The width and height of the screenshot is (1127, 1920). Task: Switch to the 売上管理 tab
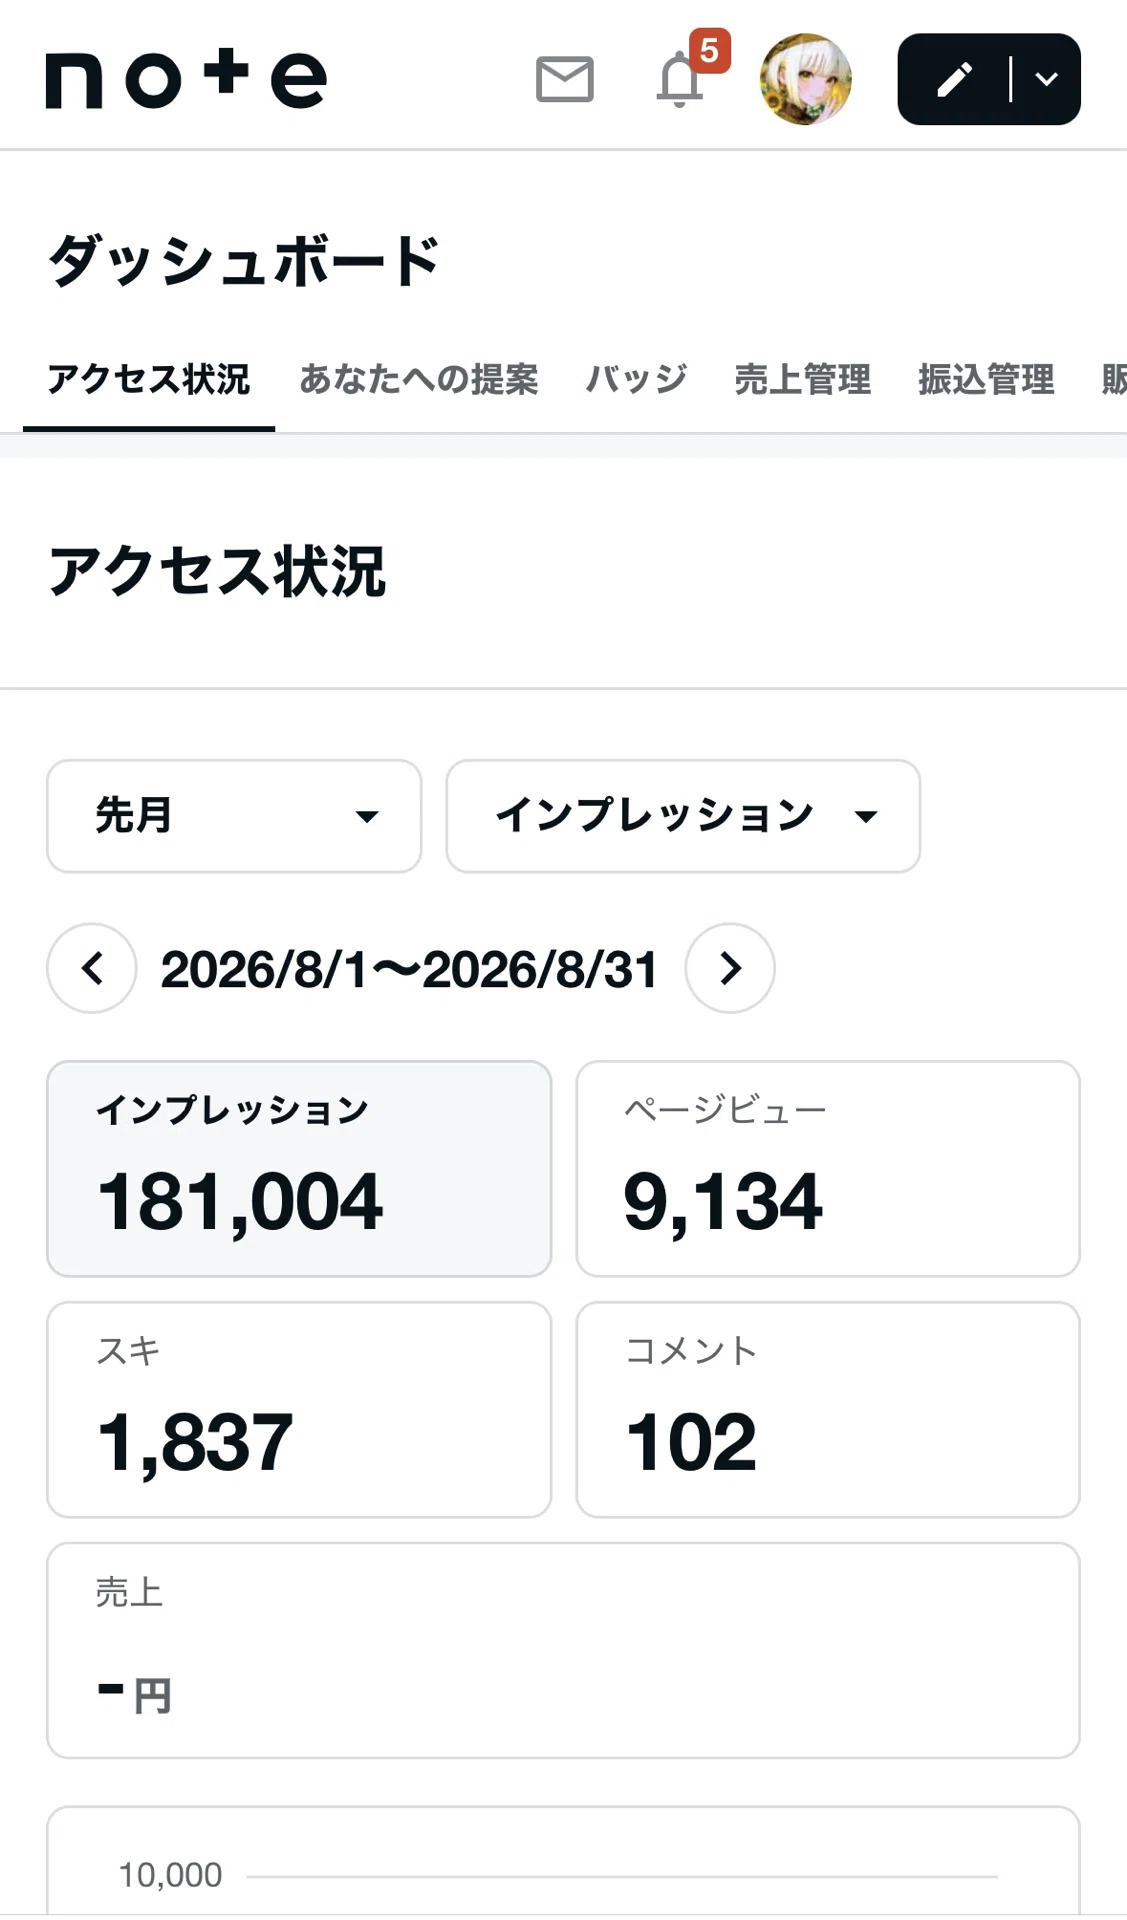point(802,379)
